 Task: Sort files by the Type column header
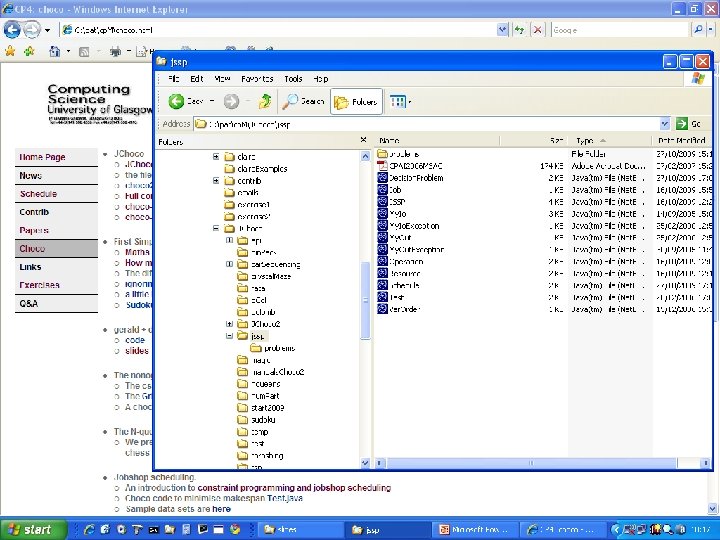(x=610, y=140)
